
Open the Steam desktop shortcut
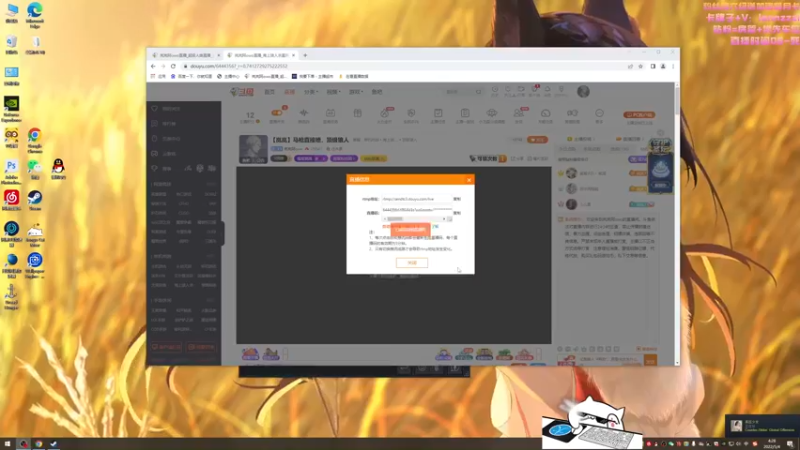coord(35,199)
